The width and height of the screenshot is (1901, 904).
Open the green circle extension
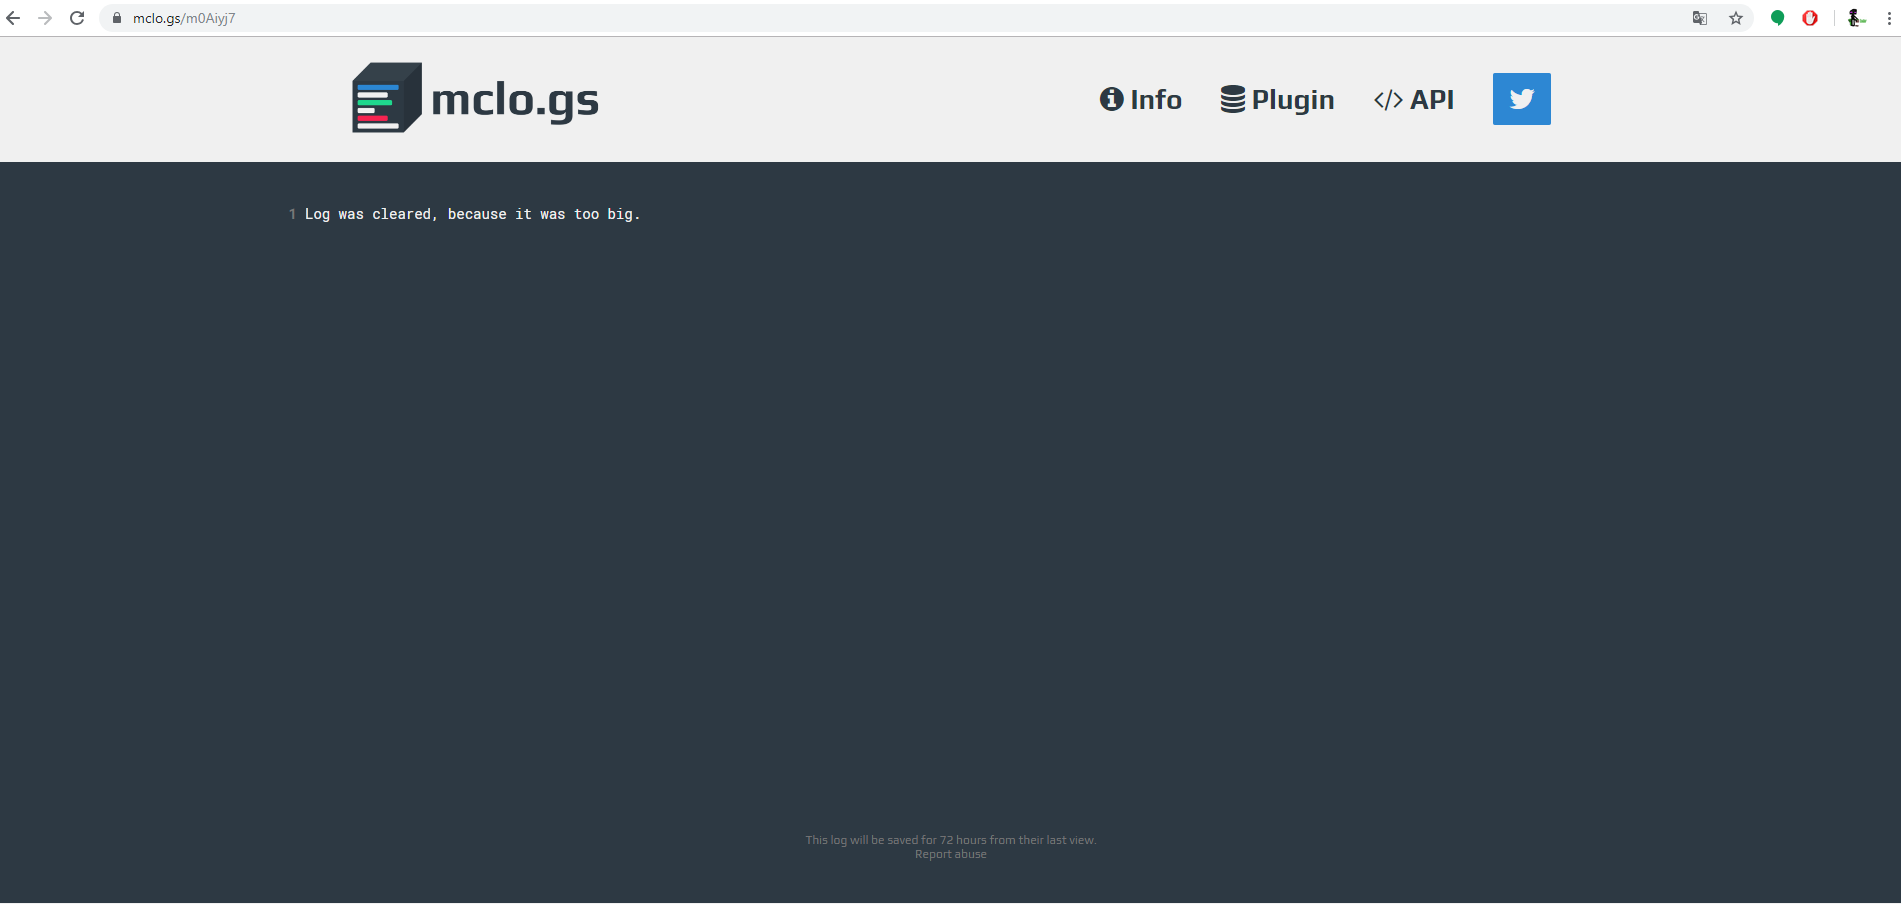click(1778, 18)
